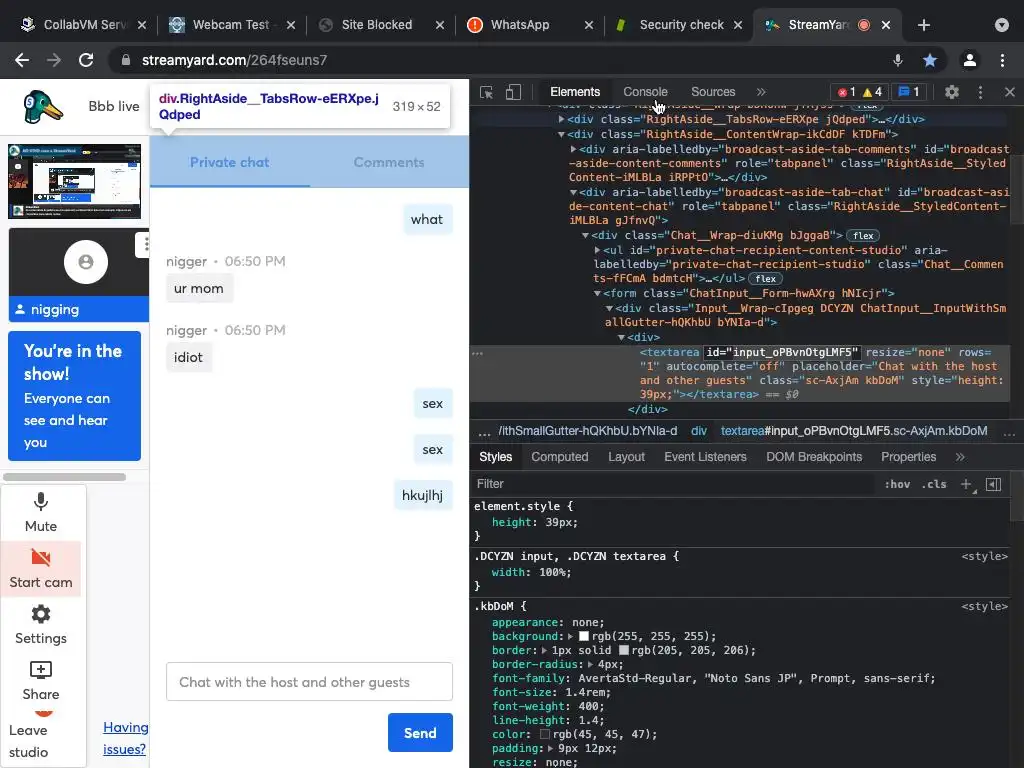Toggle the .cls class editor
1024x768 pixels.
[934, 484]
